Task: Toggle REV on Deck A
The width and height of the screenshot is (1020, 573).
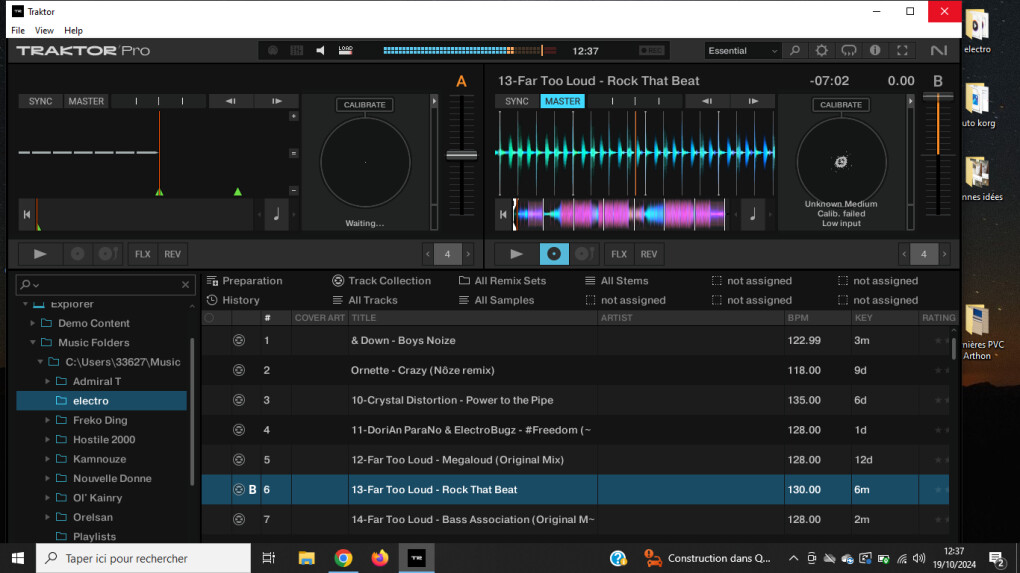Action: [172, 254]
